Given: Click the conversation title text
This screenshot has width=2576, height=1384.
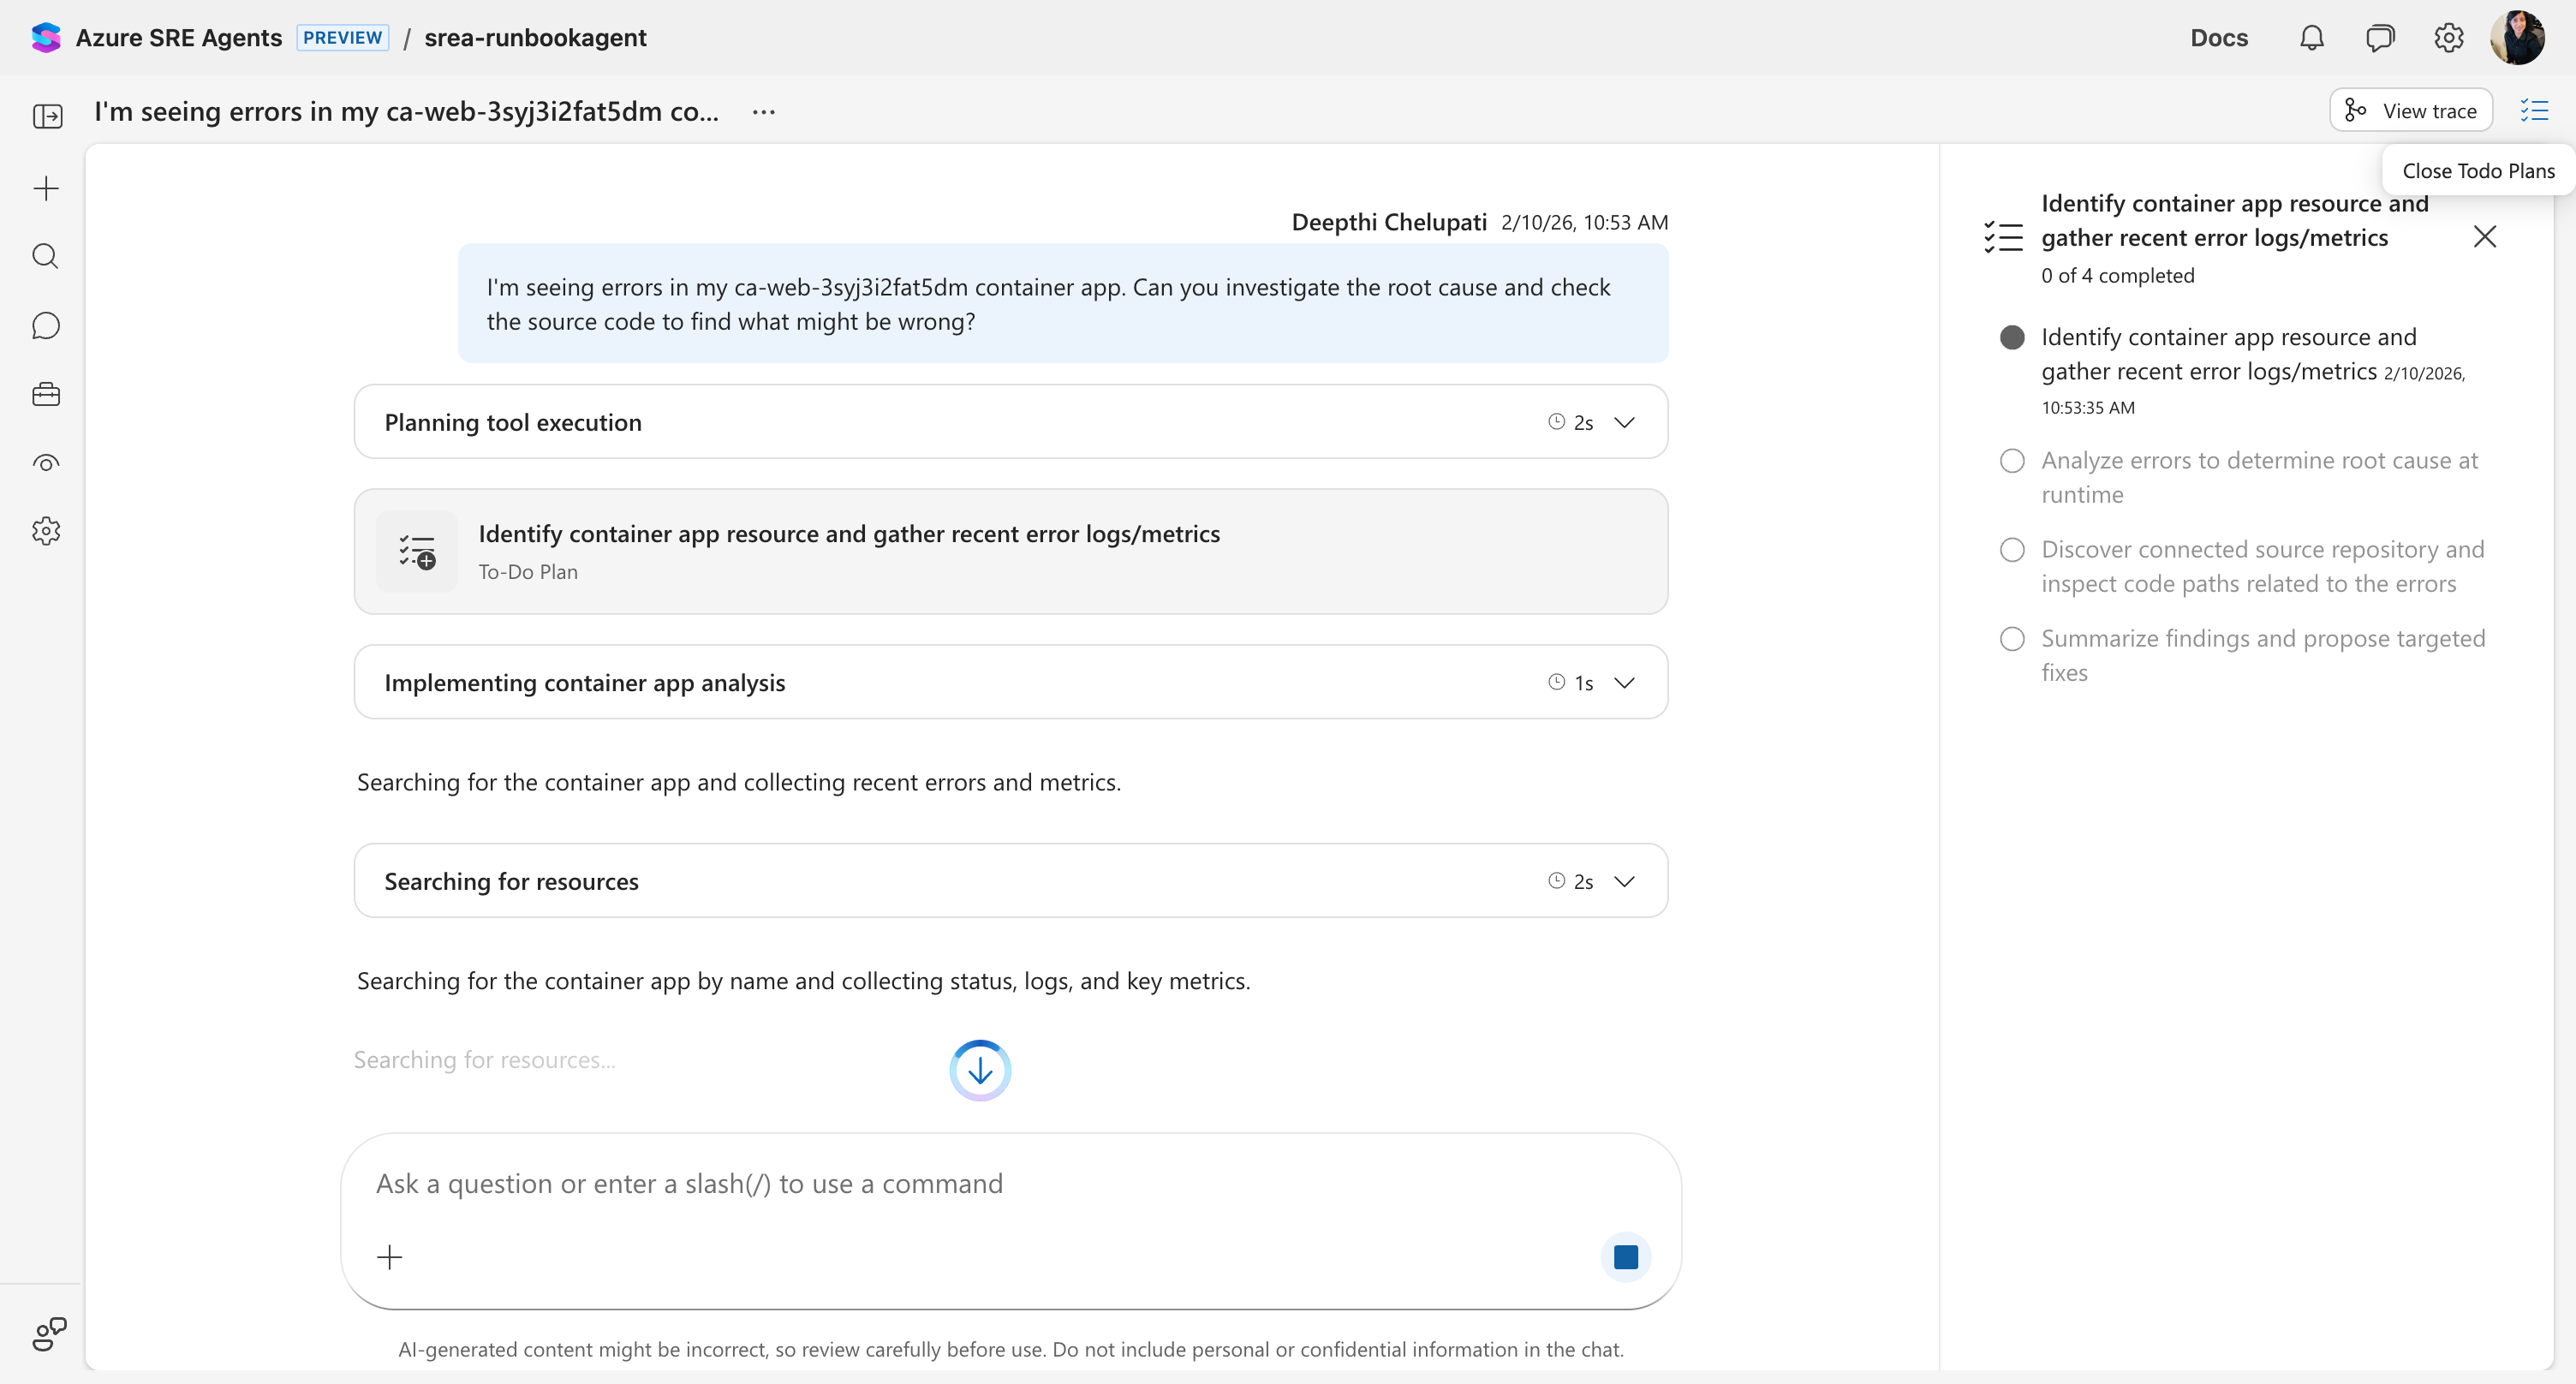Looking at the screenshot, I should (407, 112).
